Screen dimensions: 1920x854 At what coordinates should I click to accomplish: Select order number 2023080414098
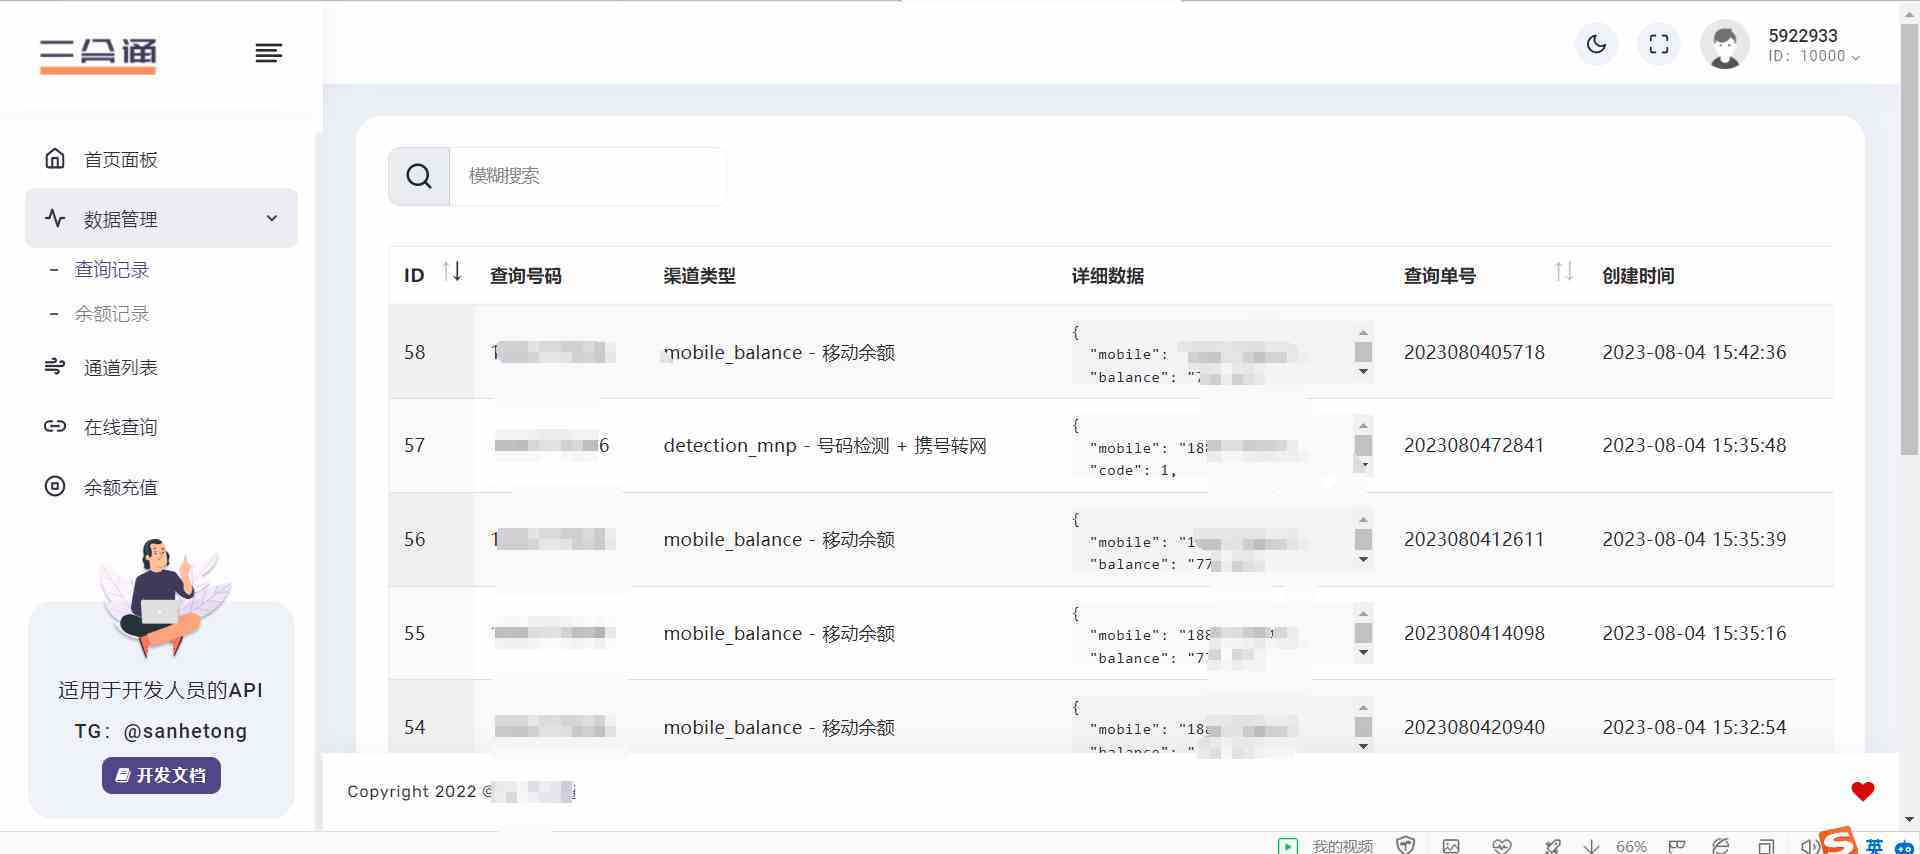point(1474,633)
